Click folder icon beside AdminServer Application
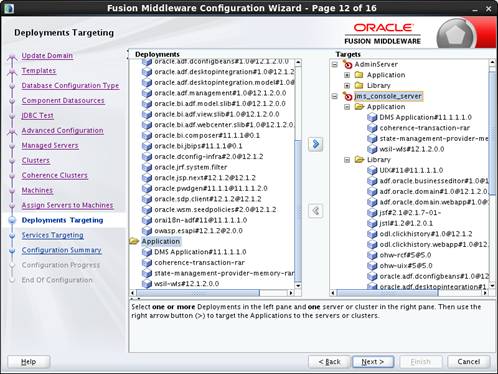 359,75
